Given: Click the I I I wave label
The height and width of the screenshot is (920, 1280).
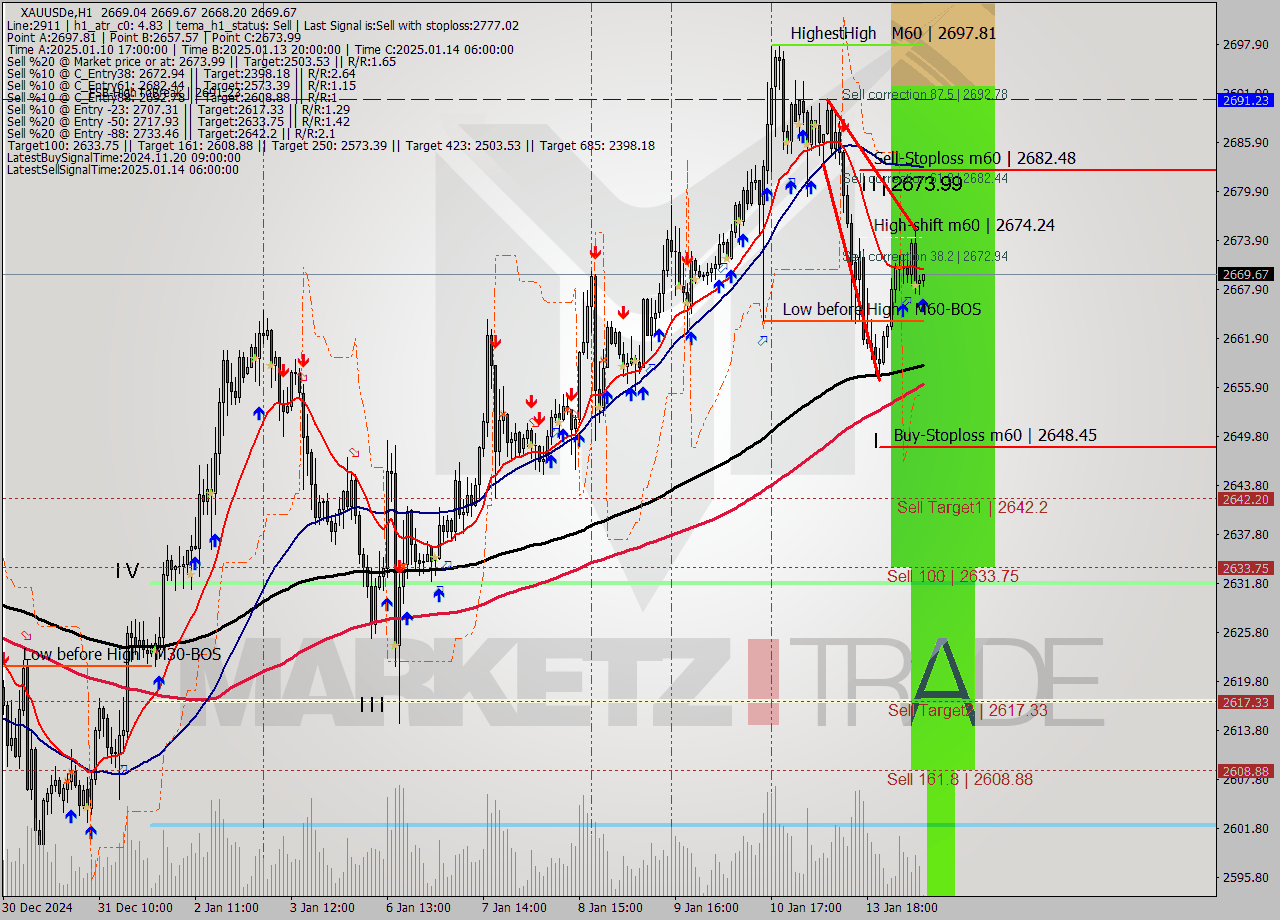Looking at the screenshot, I should pyautogui.click(x=372, y=705).
